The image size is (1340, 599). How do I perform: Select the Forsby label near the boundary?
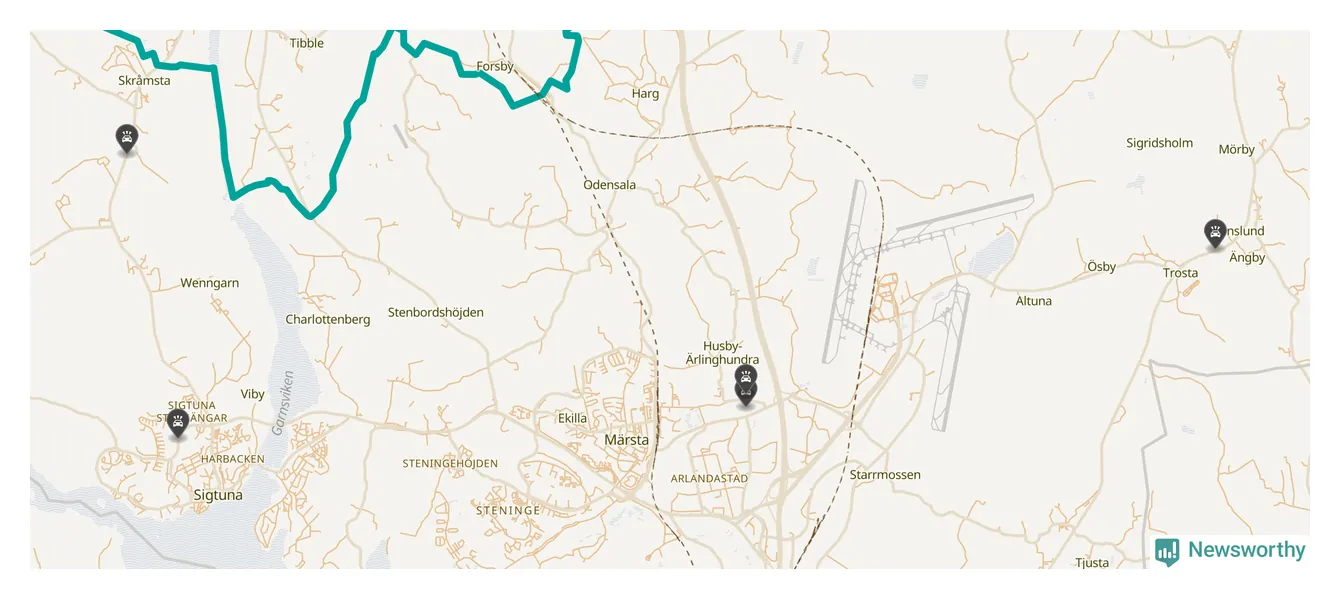495,67
